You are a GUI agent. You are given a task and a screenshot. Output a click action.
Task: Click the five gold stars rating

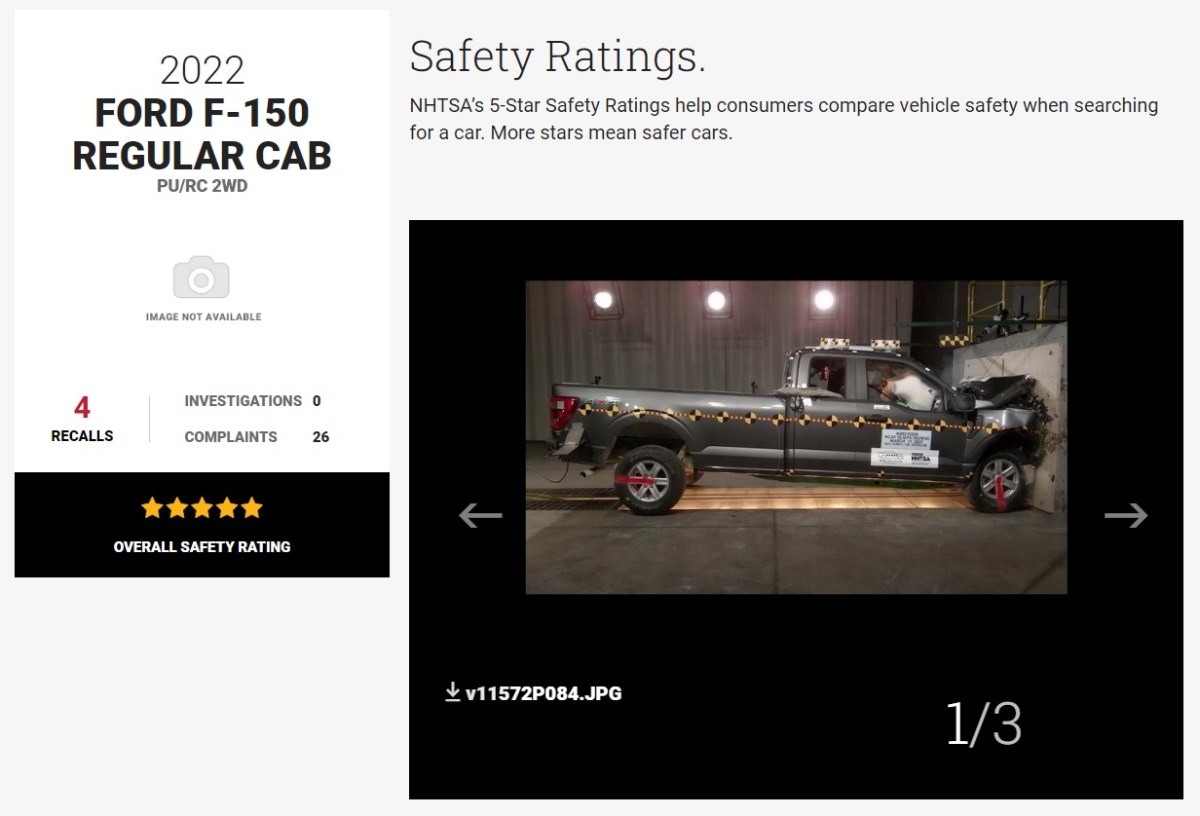pos(202,508)
